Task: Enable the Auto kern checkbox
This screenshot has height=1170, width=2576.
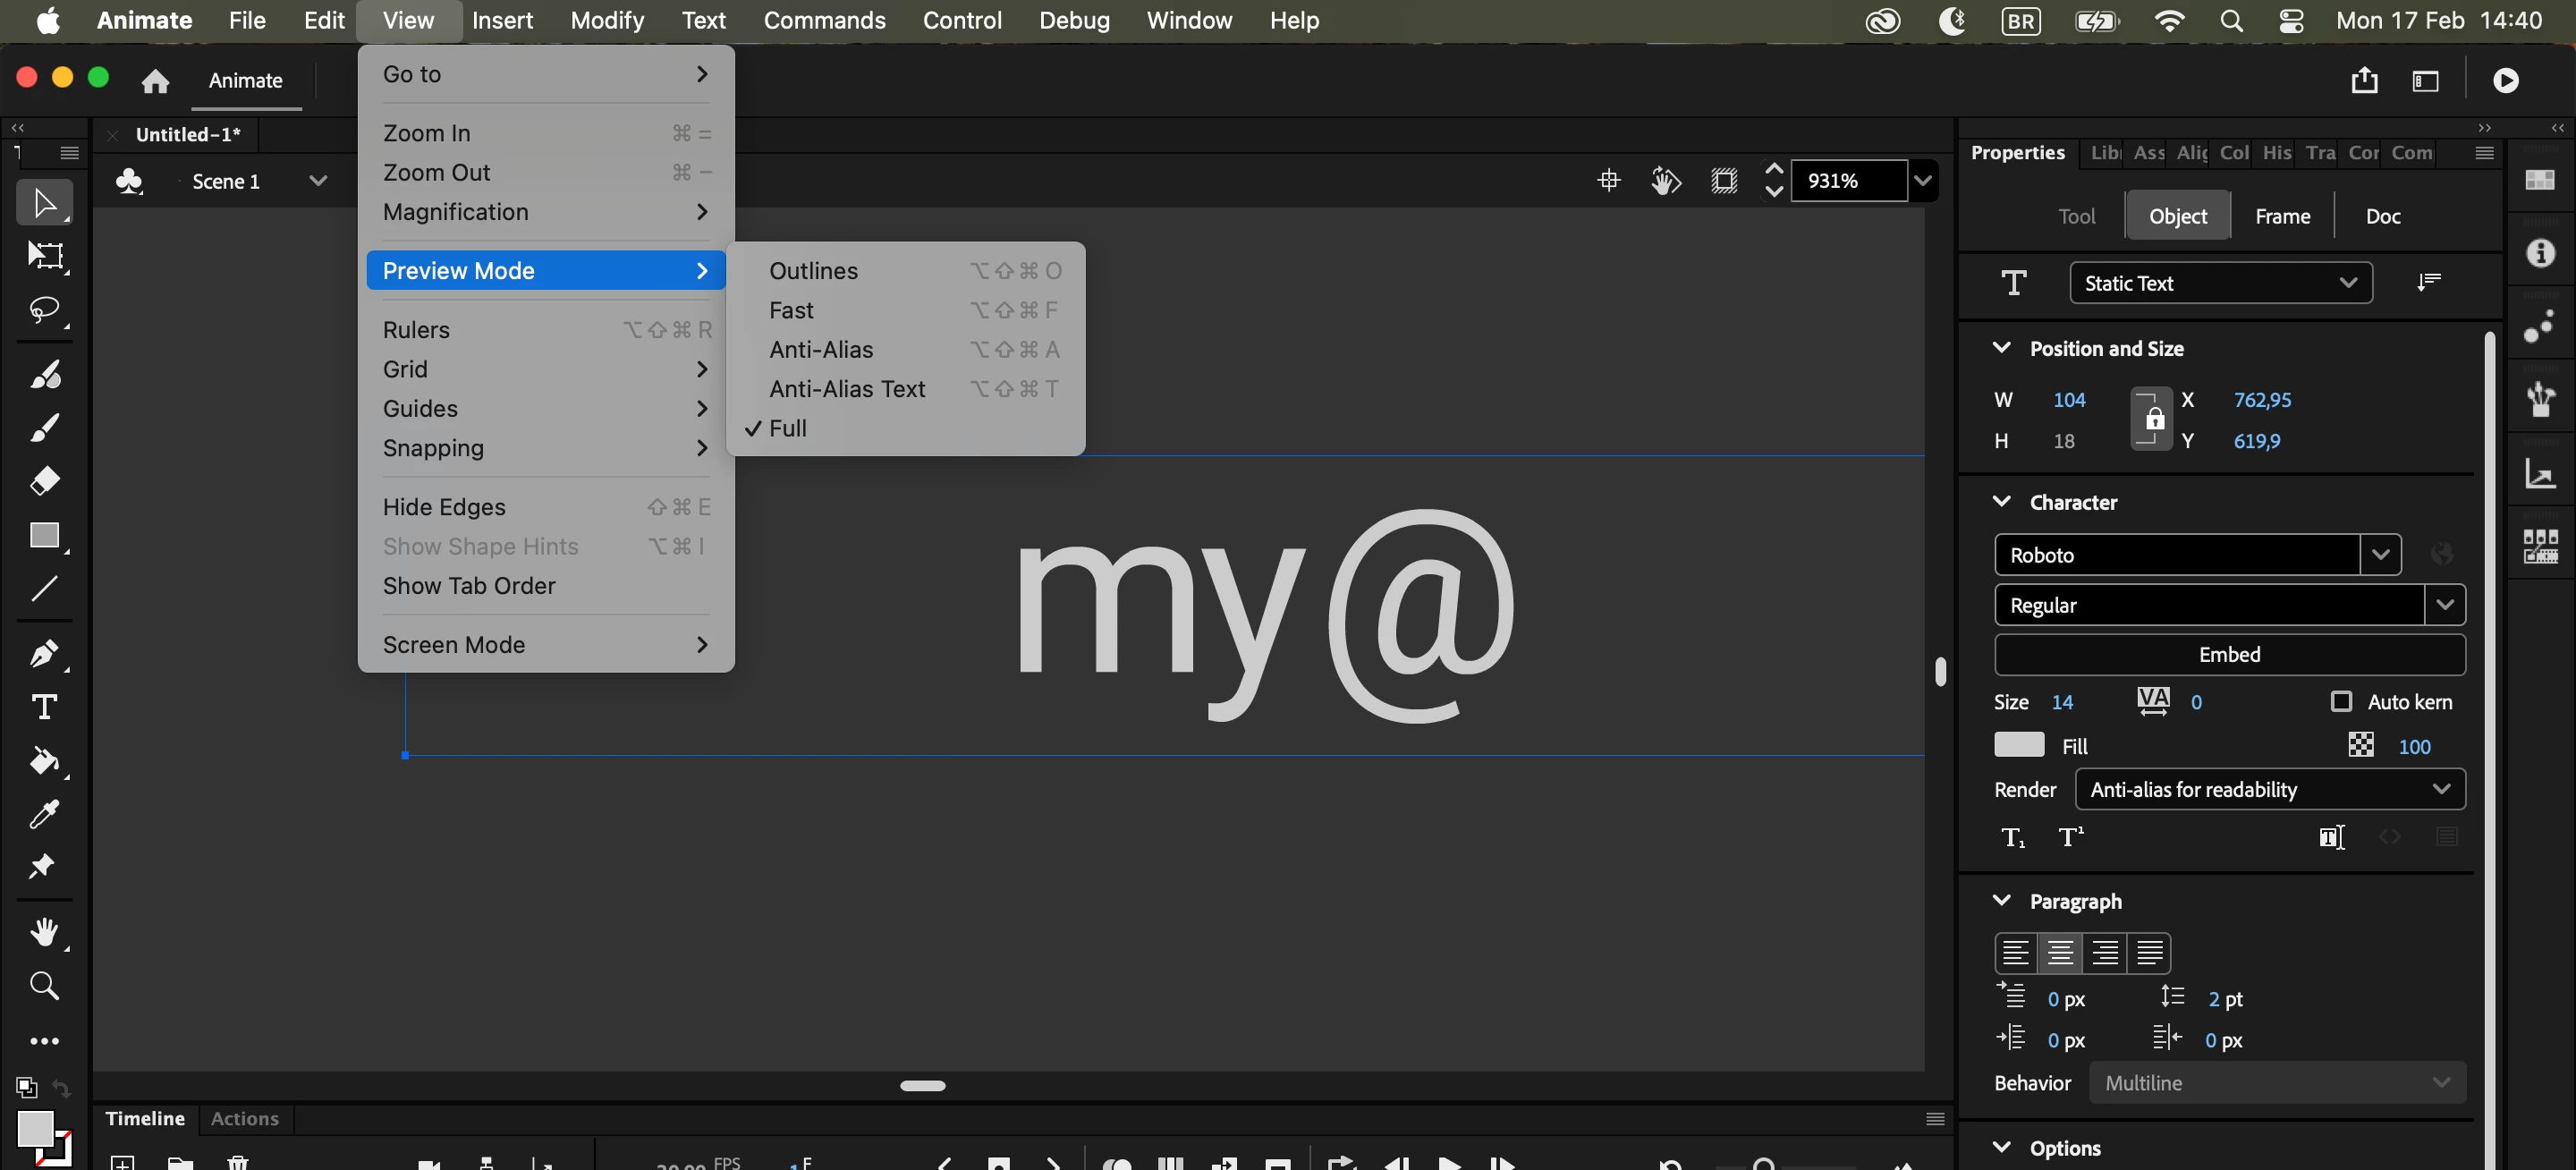Action: click(x=2341, y=702)
